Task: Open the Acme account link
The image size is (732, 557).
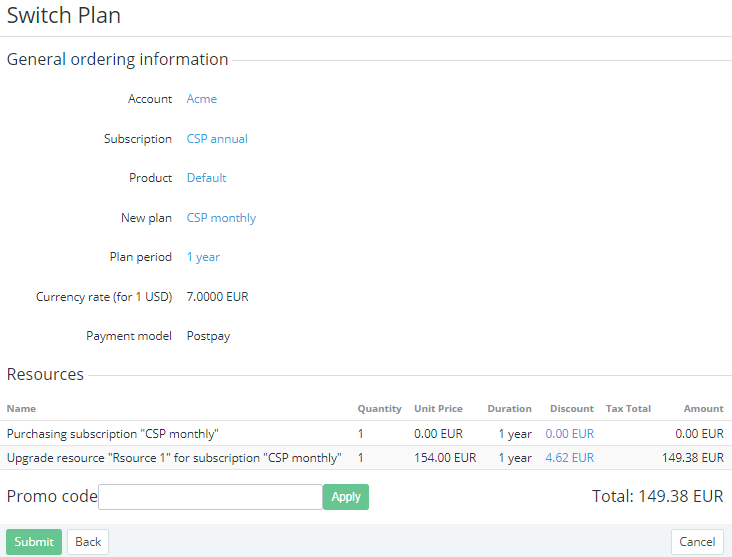Action: click(x=201, y=99)
